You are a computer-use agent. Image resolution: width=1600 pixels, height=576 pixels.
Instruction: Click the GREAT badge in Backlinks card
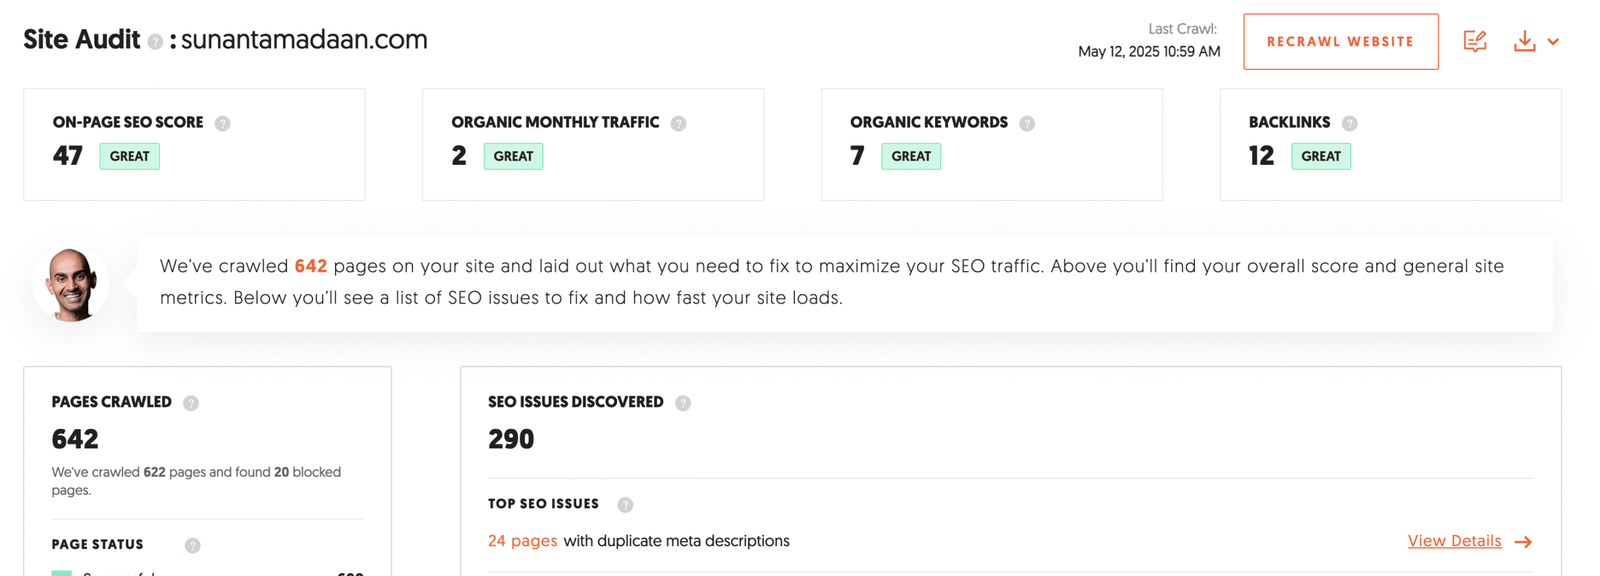1320,156
